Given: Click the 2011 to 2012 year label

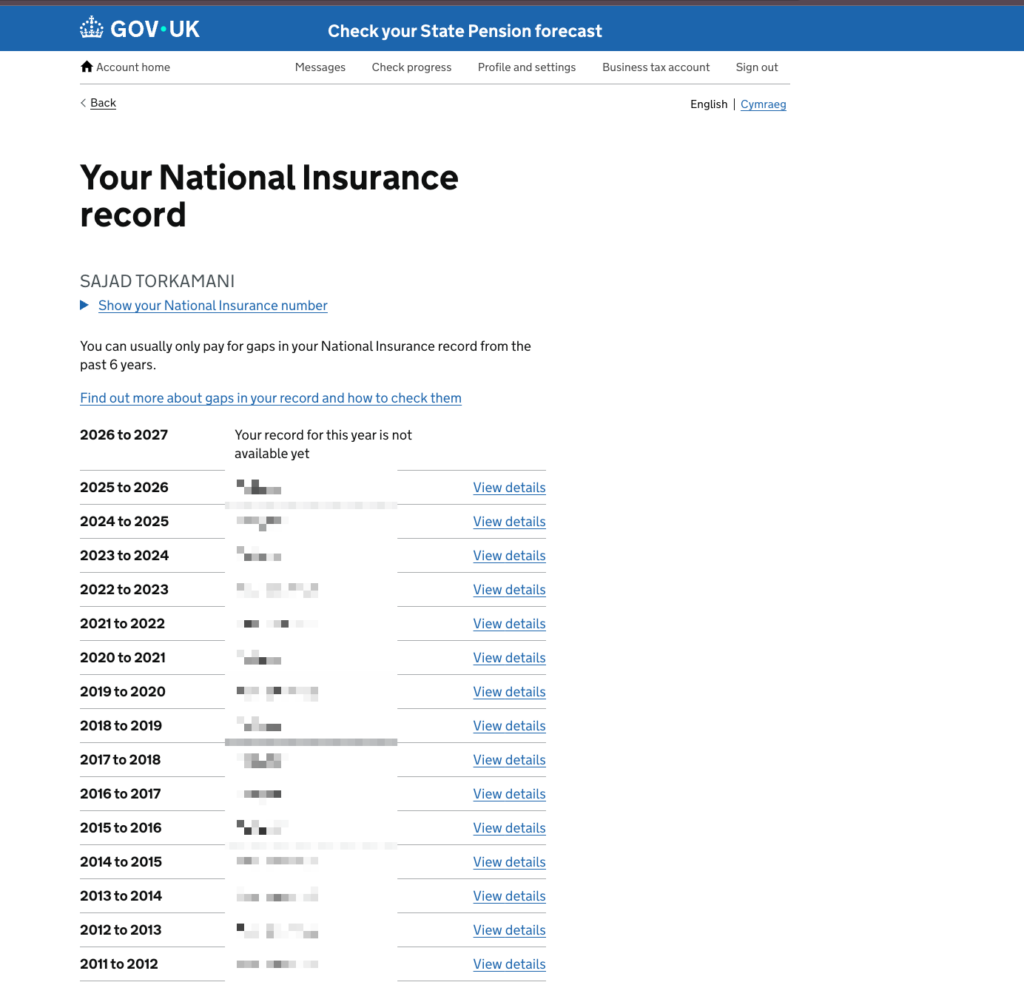Looking at the screenshot, I should (x=119, y=963).
